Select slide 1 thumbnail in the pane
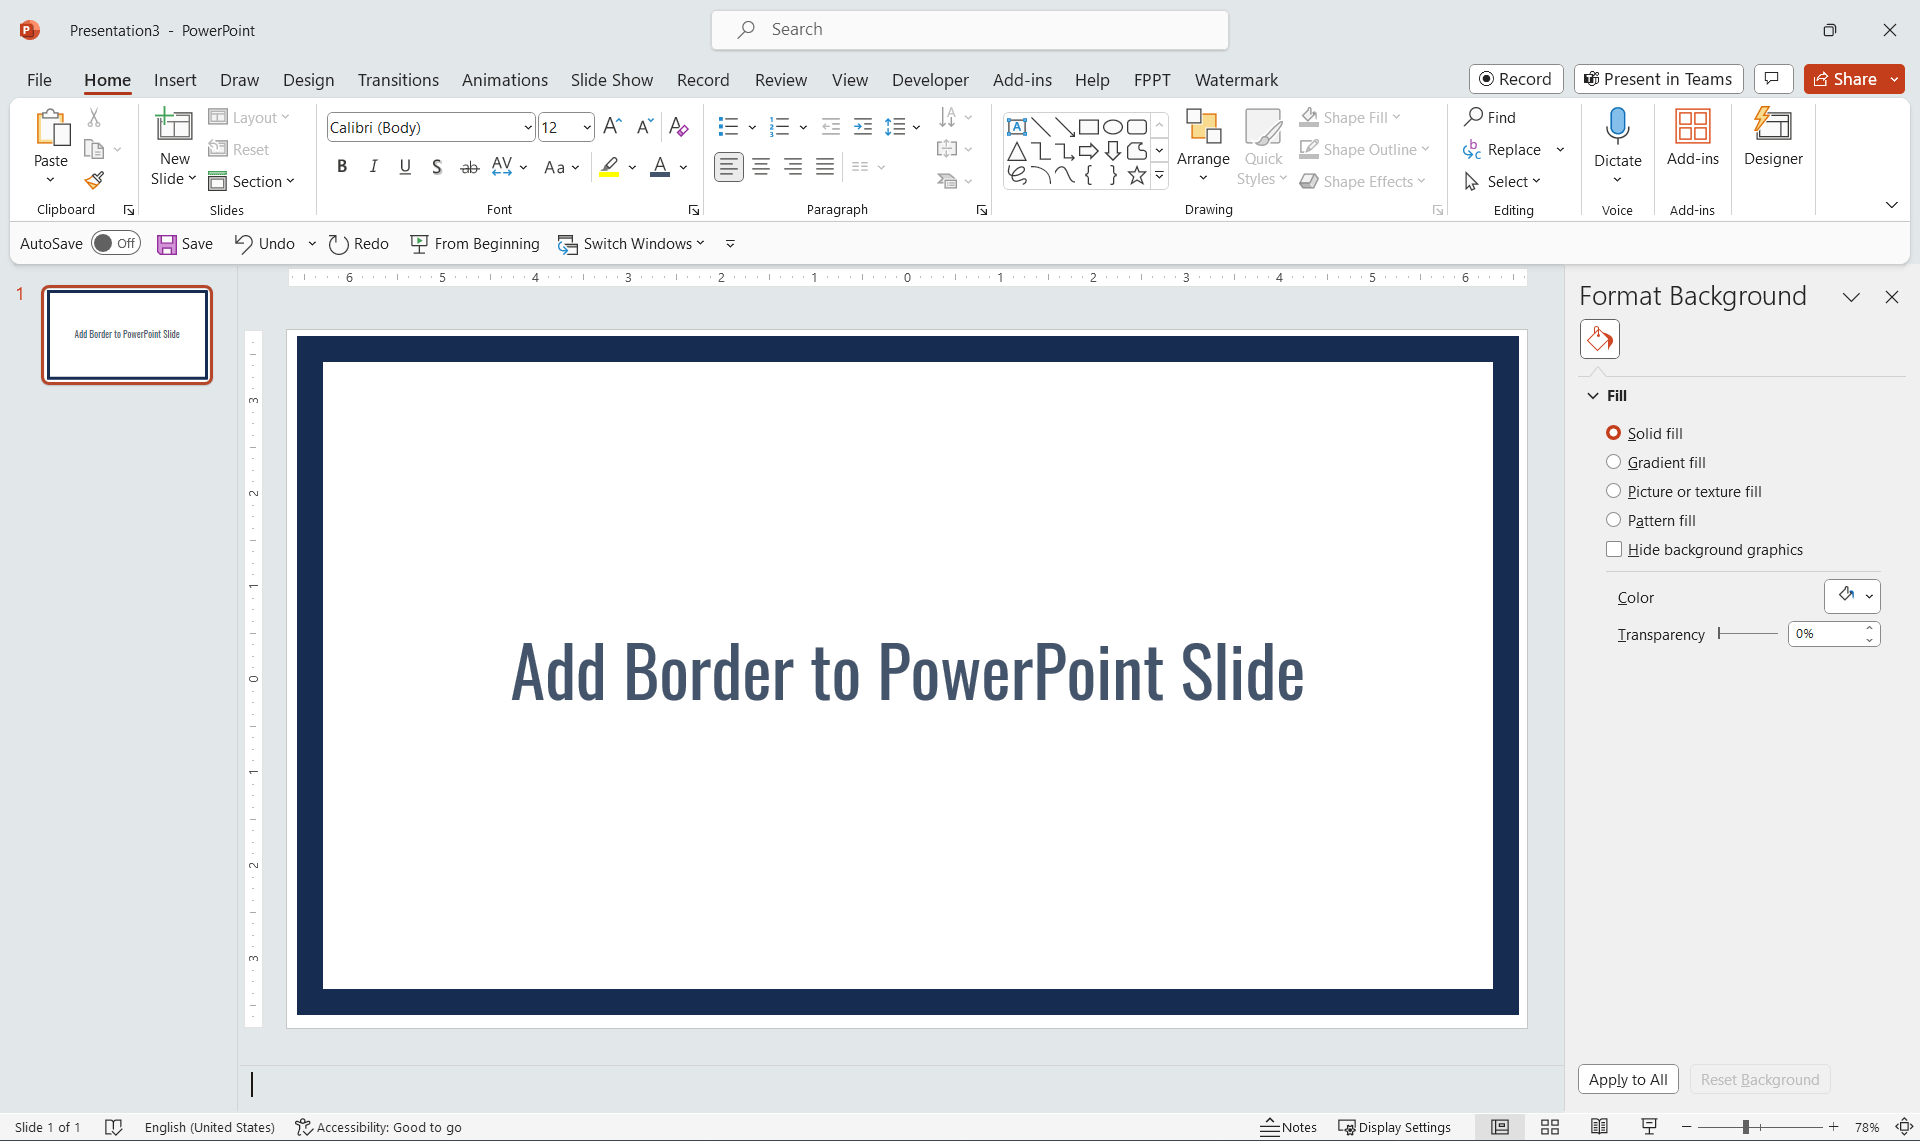 (126, 334)
